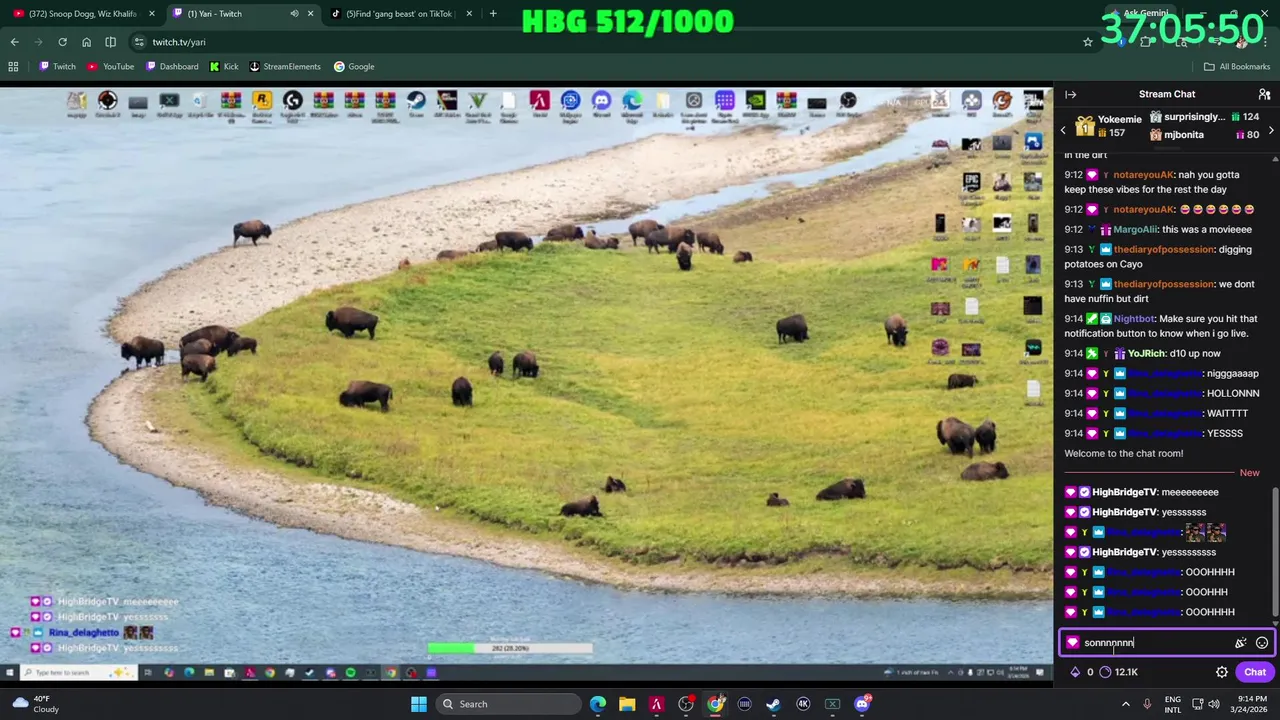
Task: Click HighBridgeTV 'meeeeeeeee' chat message
Action: (1141, 492)
